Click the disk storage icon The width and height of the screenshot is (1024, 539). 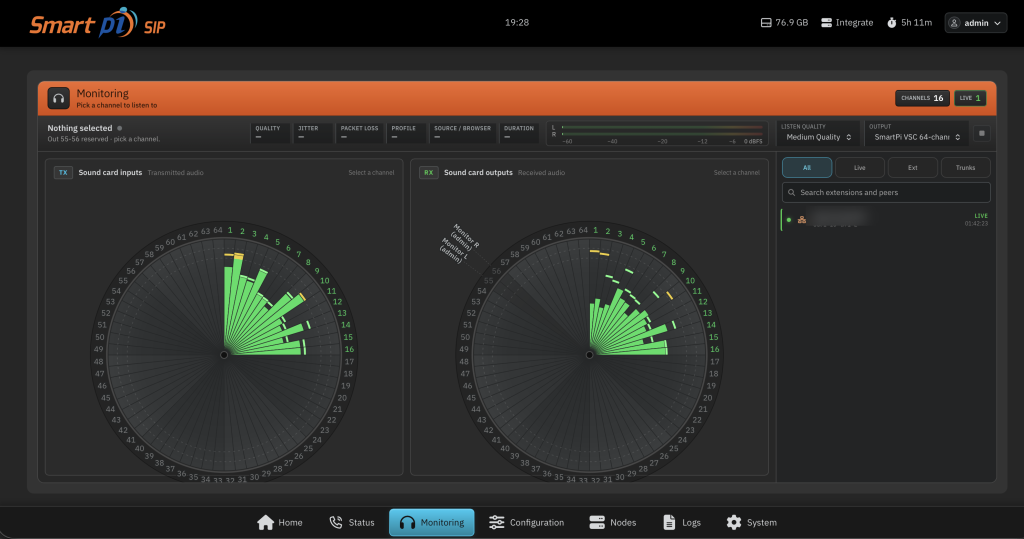[x=766, y=23]
